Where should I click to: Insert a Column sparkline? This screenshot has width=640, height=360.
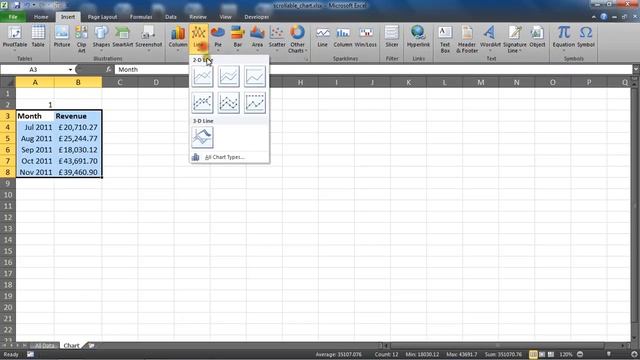(343, 37)
